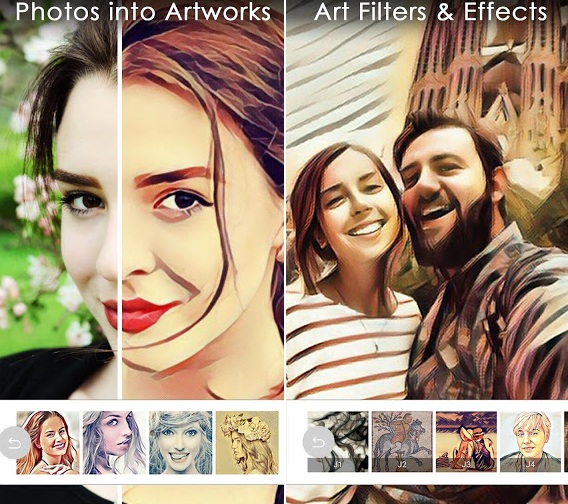Pick the sepia flower crown filter
Image resolution: width=568 pixels, height=504 pixels.
click(x=247, y=442)
